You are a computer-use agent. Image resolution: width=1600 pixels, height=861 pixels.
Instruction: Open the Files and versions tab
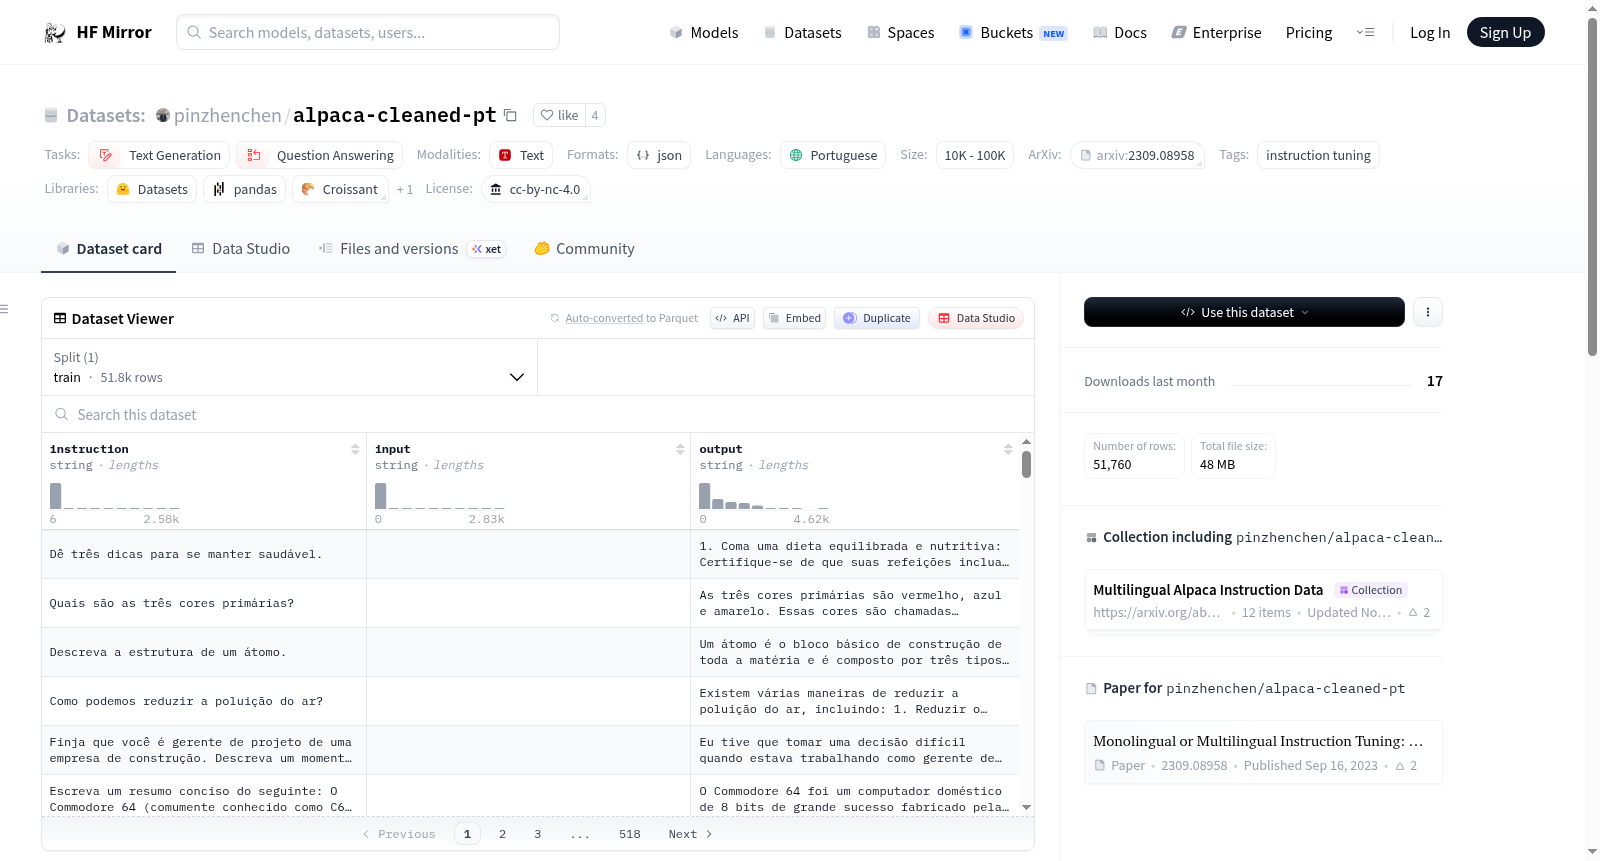pyautogui.click(x=412, y=249)
